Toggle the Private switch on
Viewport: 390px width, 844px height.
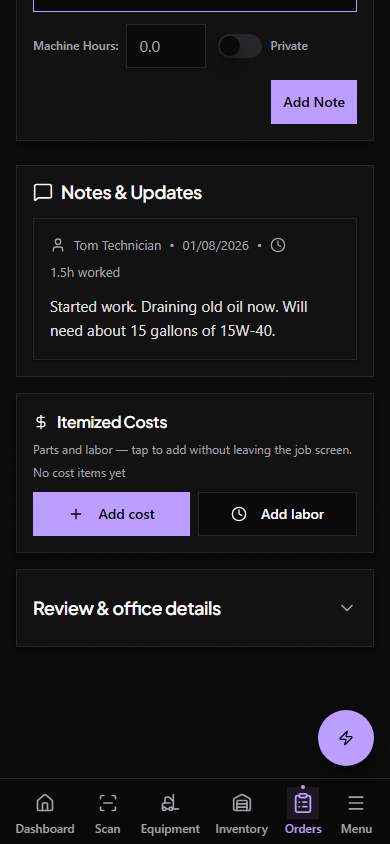pos(240,46)
